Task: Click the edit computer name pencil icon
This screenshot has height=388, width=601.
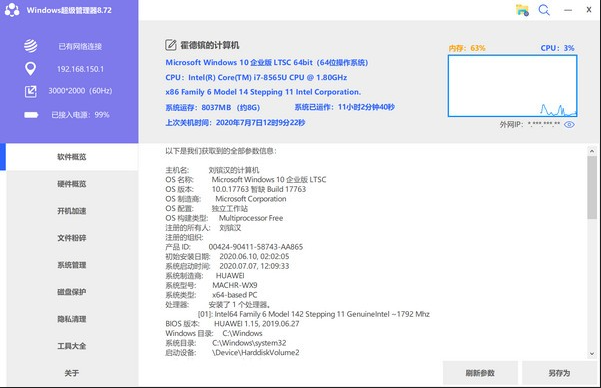Action: (171, 45)
